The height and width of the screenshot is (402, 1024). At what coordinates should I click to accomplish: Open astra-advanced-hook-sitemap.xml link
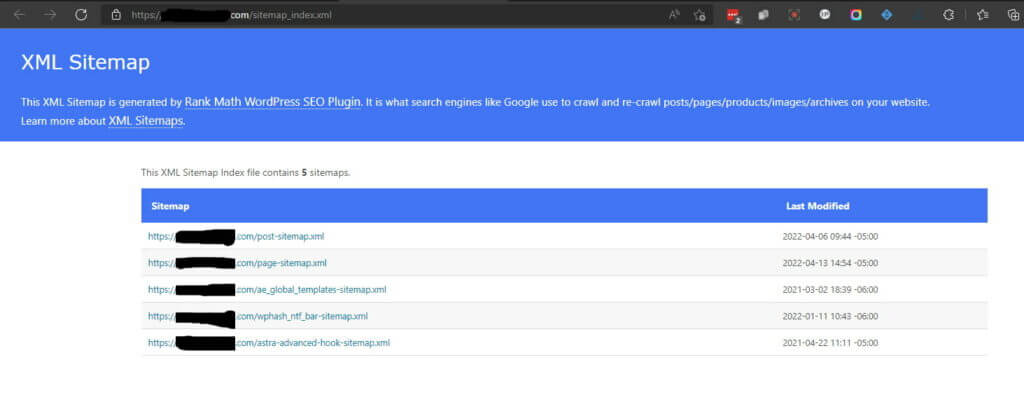click(x=268, y=343)
